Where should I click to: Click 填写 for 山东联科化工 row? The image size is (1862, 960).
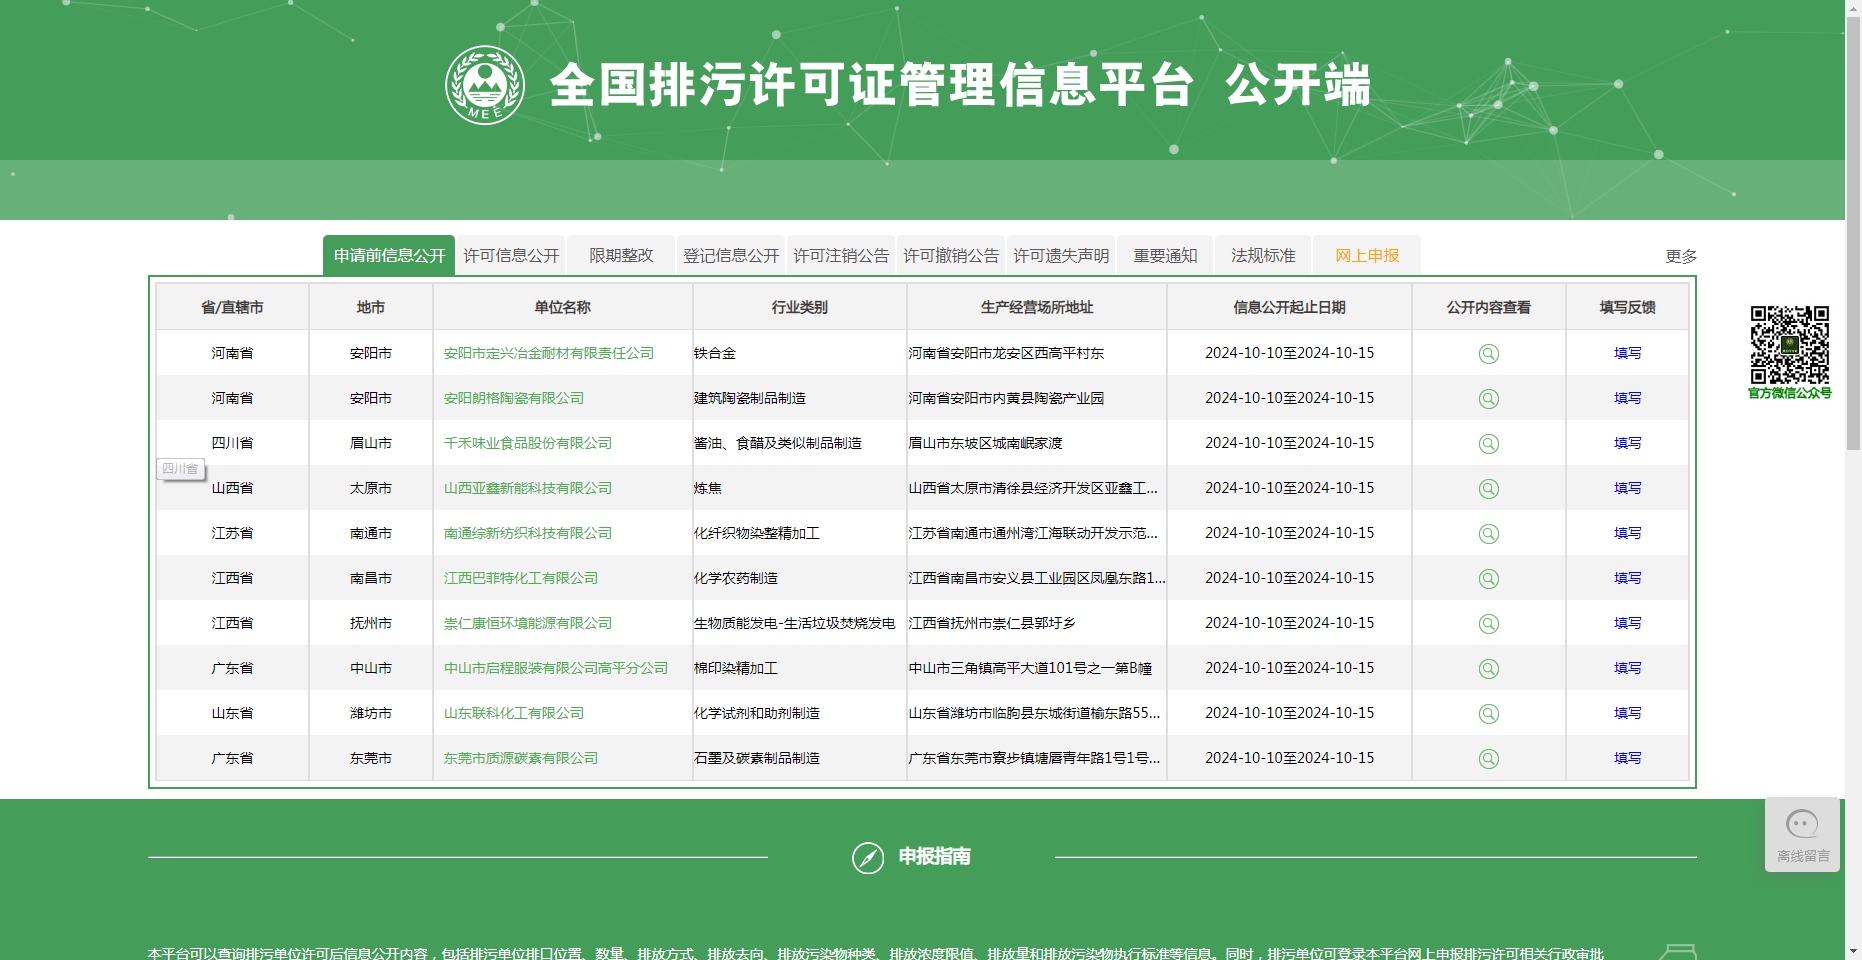[x=1628, y=713]
